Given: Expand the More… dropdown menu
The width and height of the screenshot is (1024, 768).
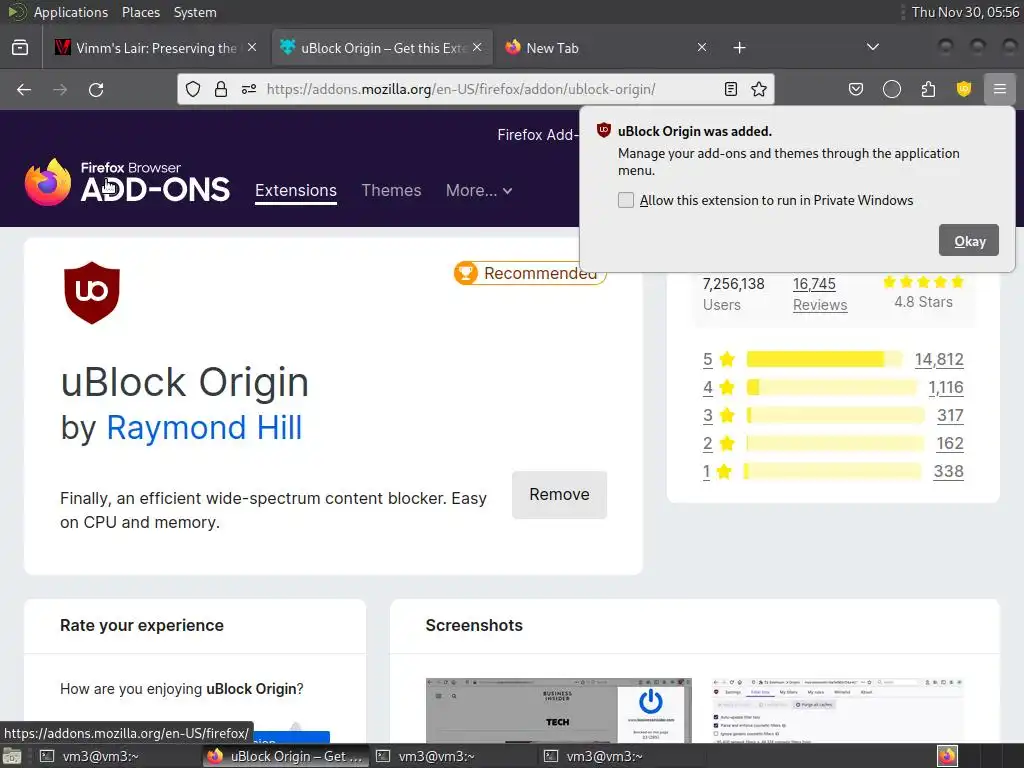Looking at the screenshot, I should point(479,191).
